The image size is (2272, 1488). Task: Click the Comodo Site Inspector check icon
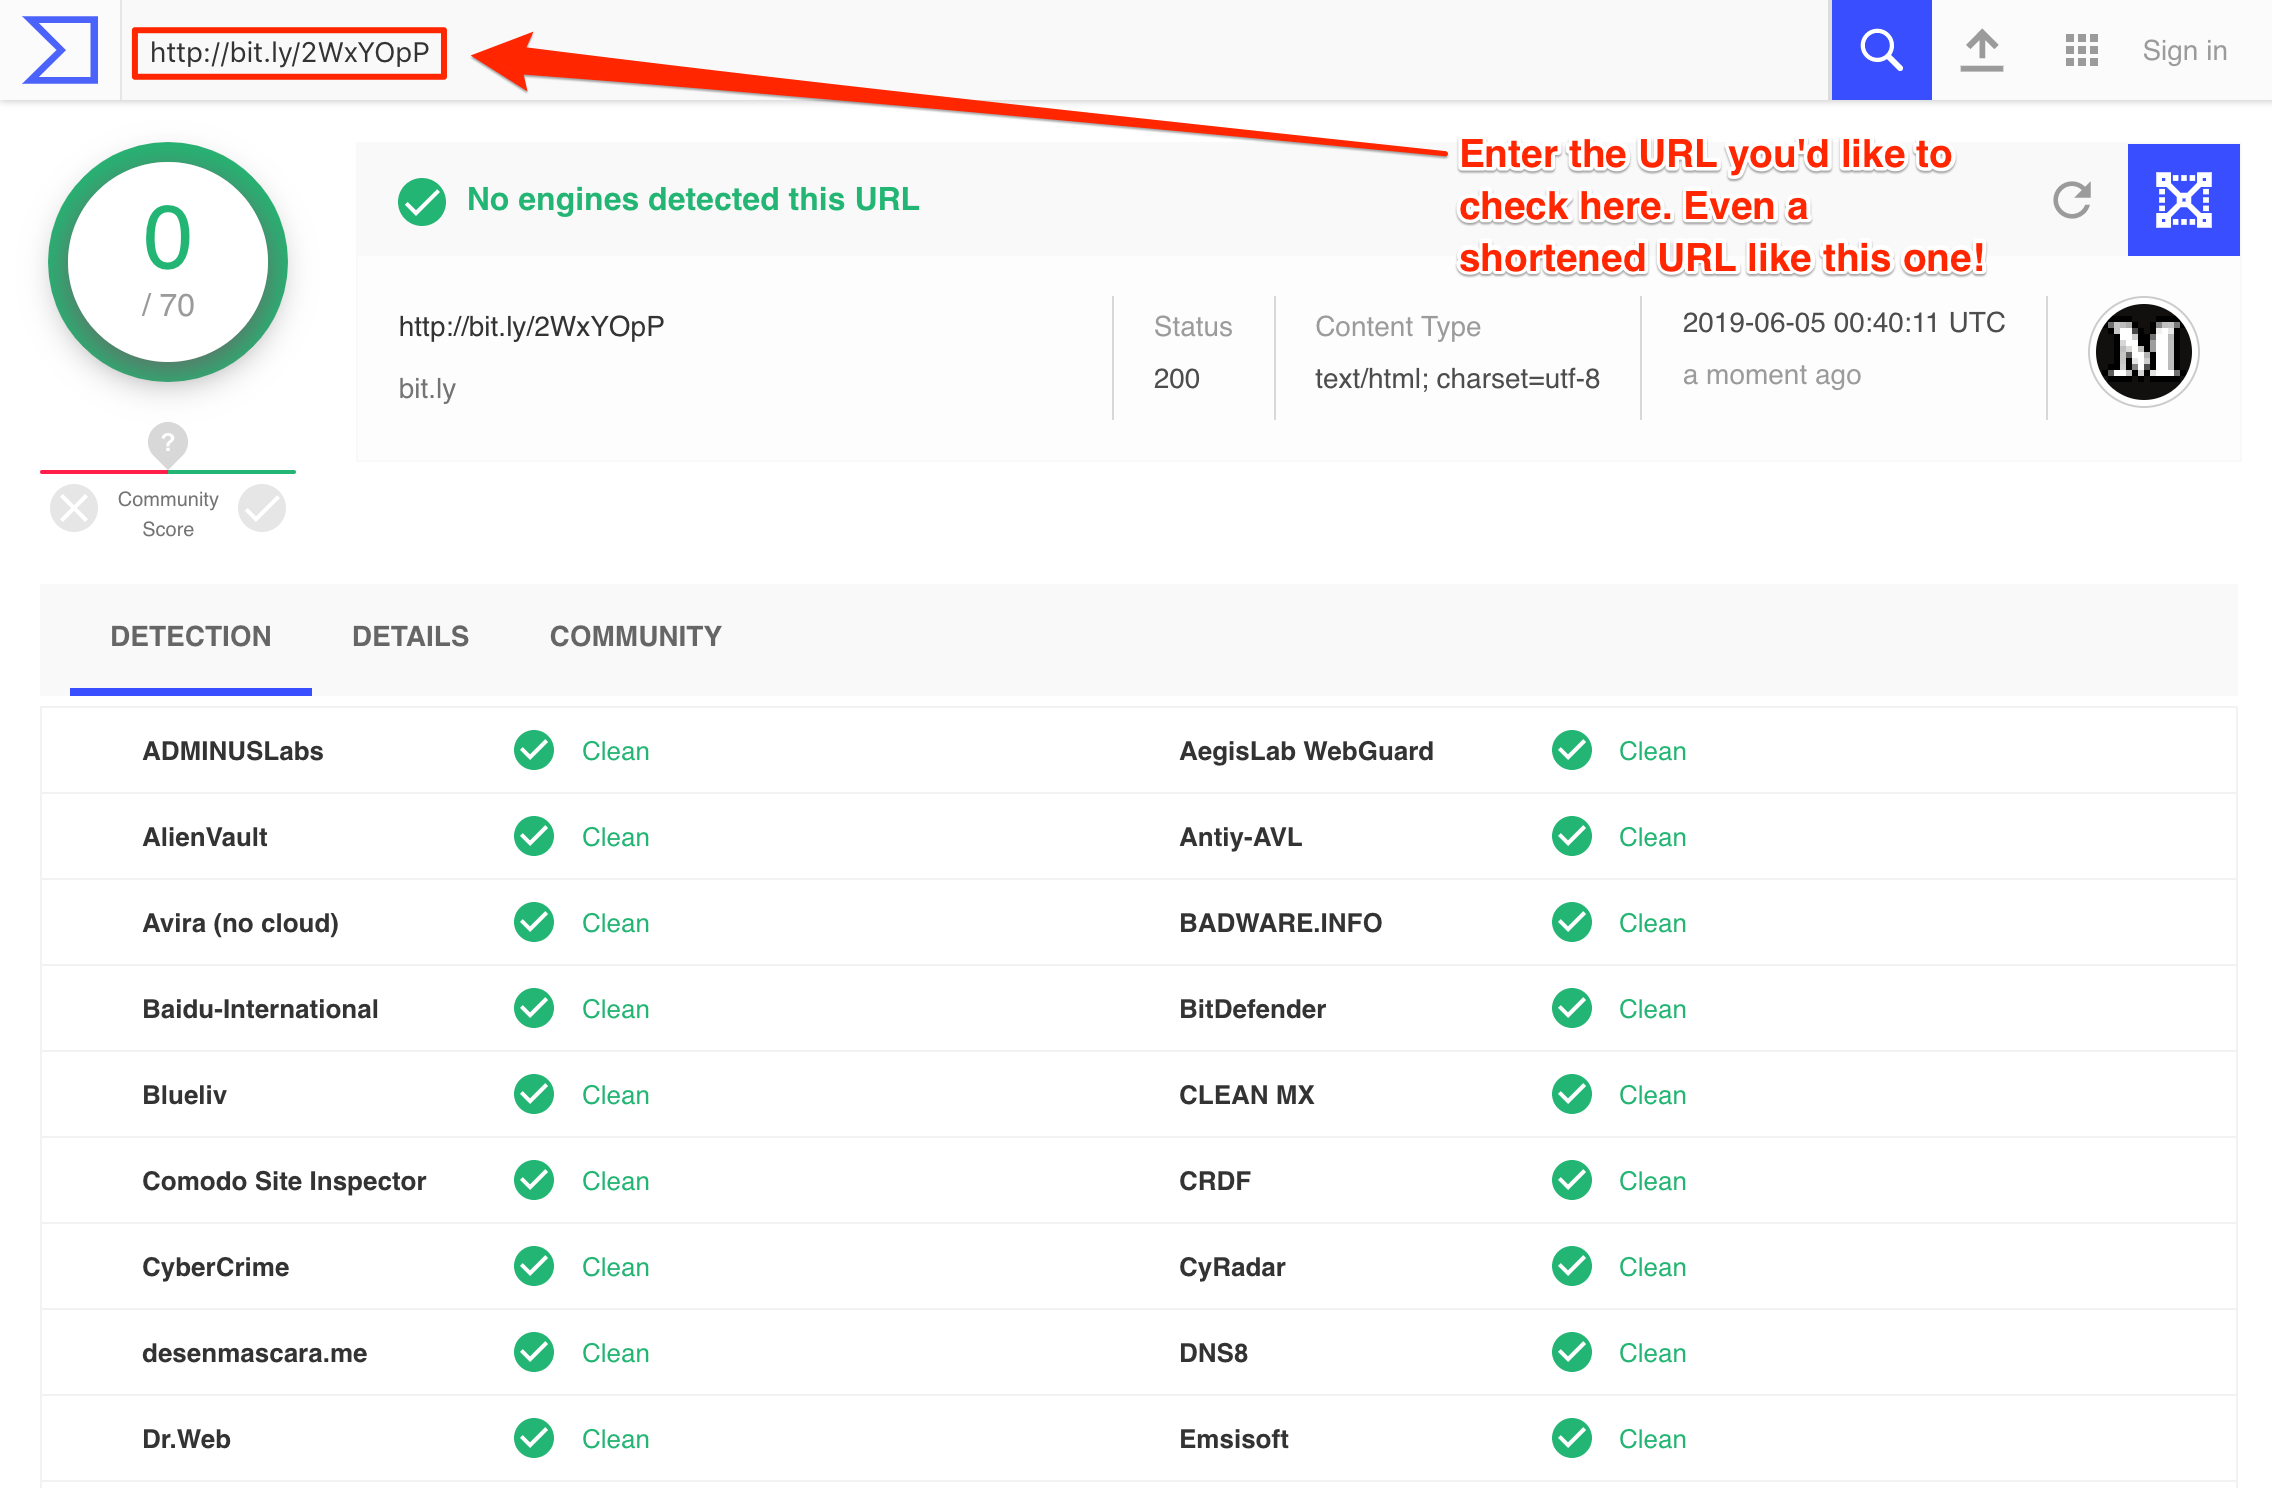point(534,1180)
